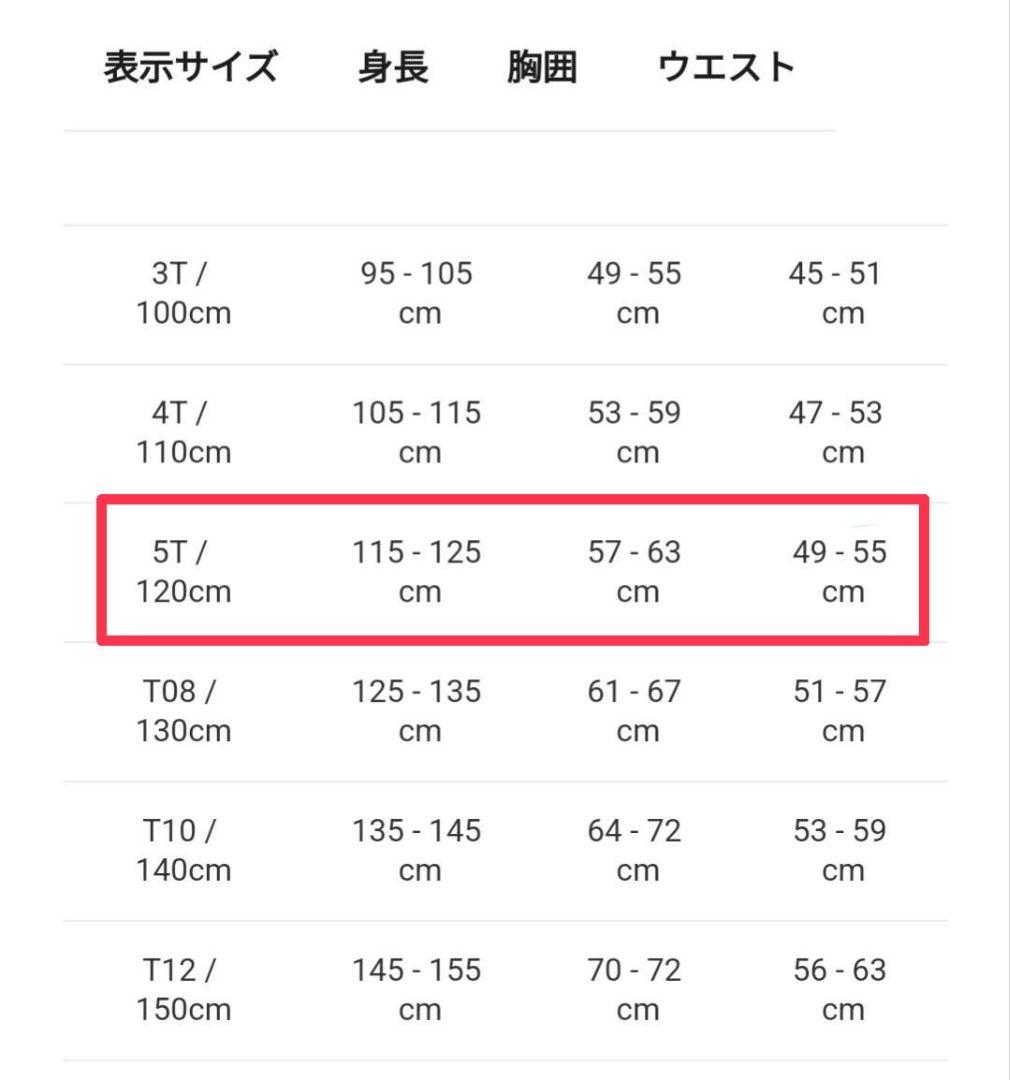The width and height of the screenshot is (1010, 1080).
Task: Click the 115 - 125 cm height cell
Action: 417,572
